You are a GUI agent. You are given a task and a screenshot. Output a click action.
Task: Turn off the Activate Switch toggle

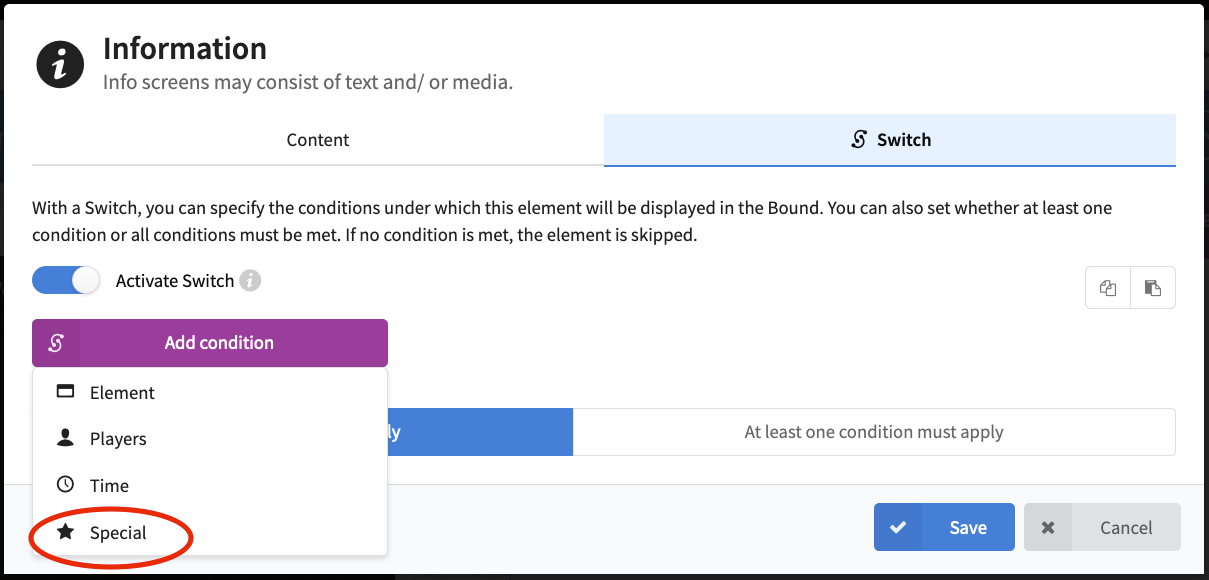(66, 281)
